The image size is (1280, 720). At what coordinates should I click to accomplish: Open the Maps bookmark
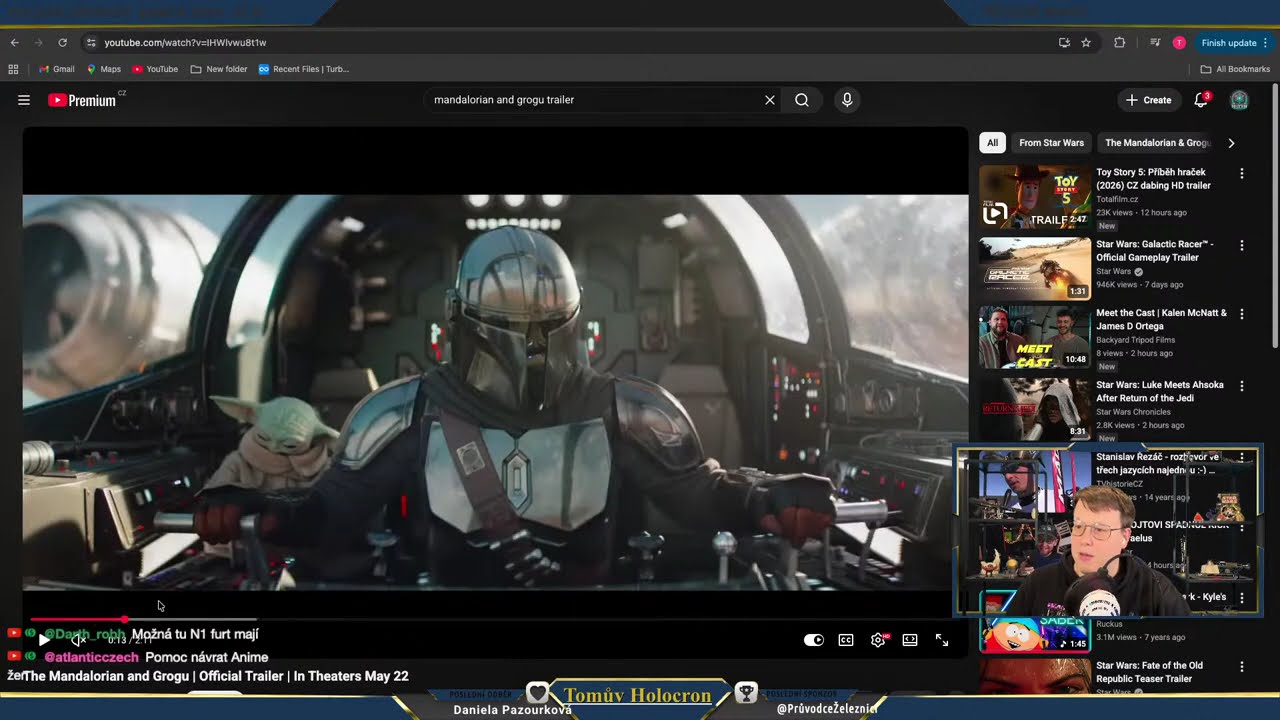(103, 69)
